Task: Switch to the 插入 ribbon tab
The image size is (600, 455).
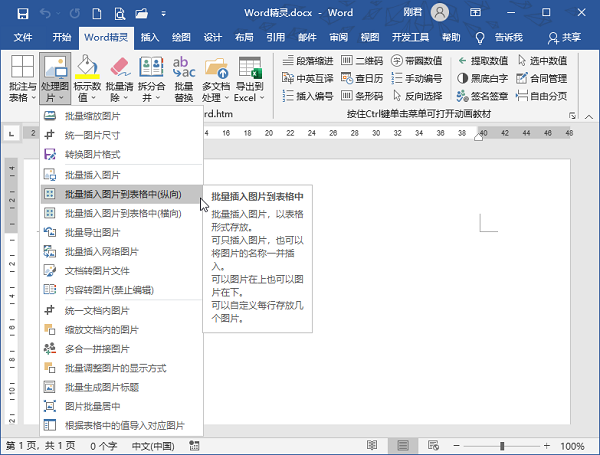Action: (150, 37)
